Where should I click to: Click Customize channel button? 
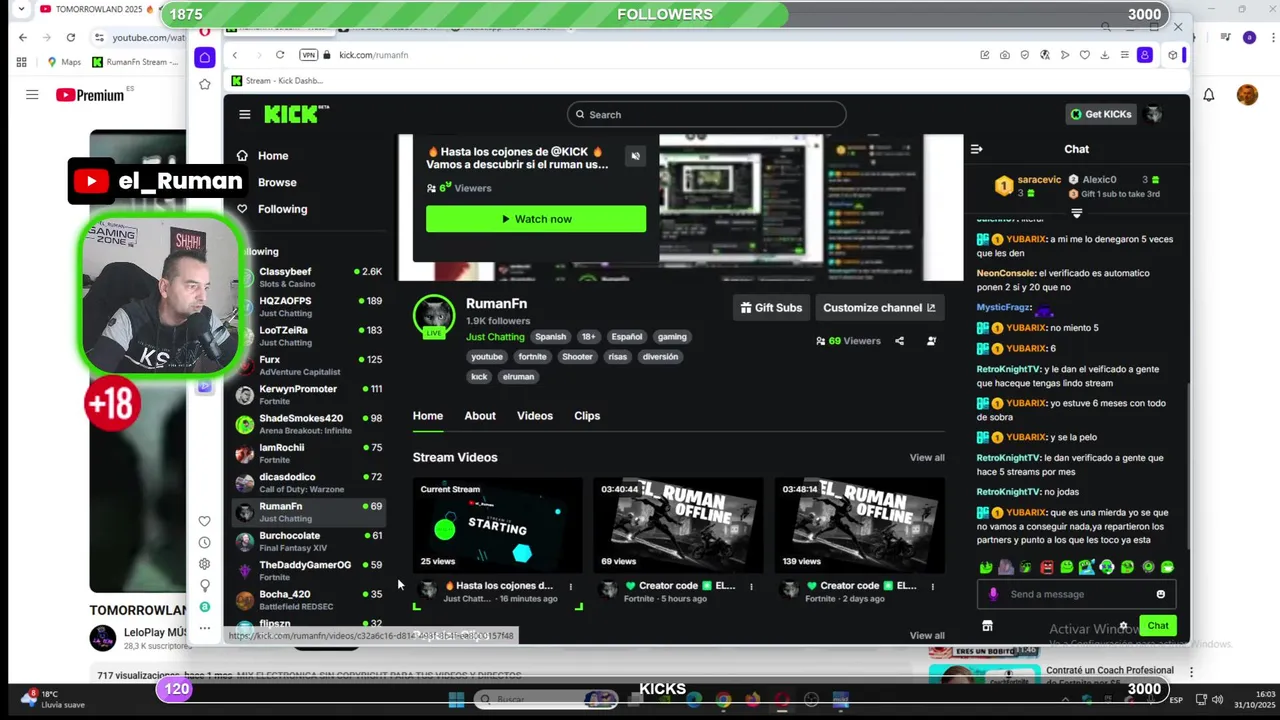coord(879,308)
